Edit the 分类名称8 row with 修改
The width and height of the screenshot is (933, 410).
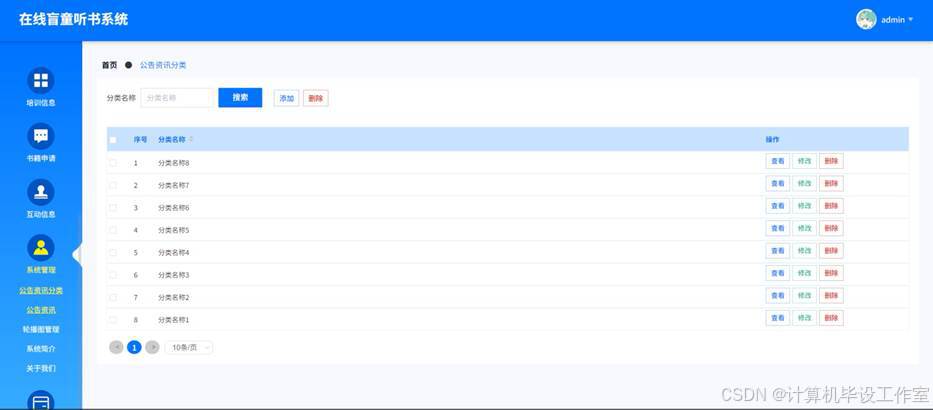(x=804, y=161)
